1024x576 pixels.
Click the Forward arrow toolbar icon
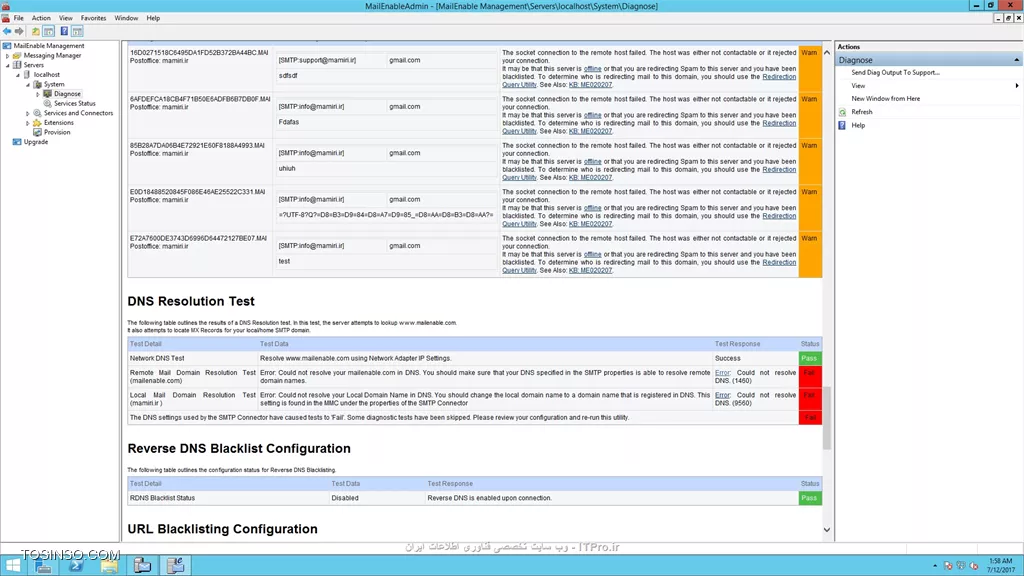19,31
